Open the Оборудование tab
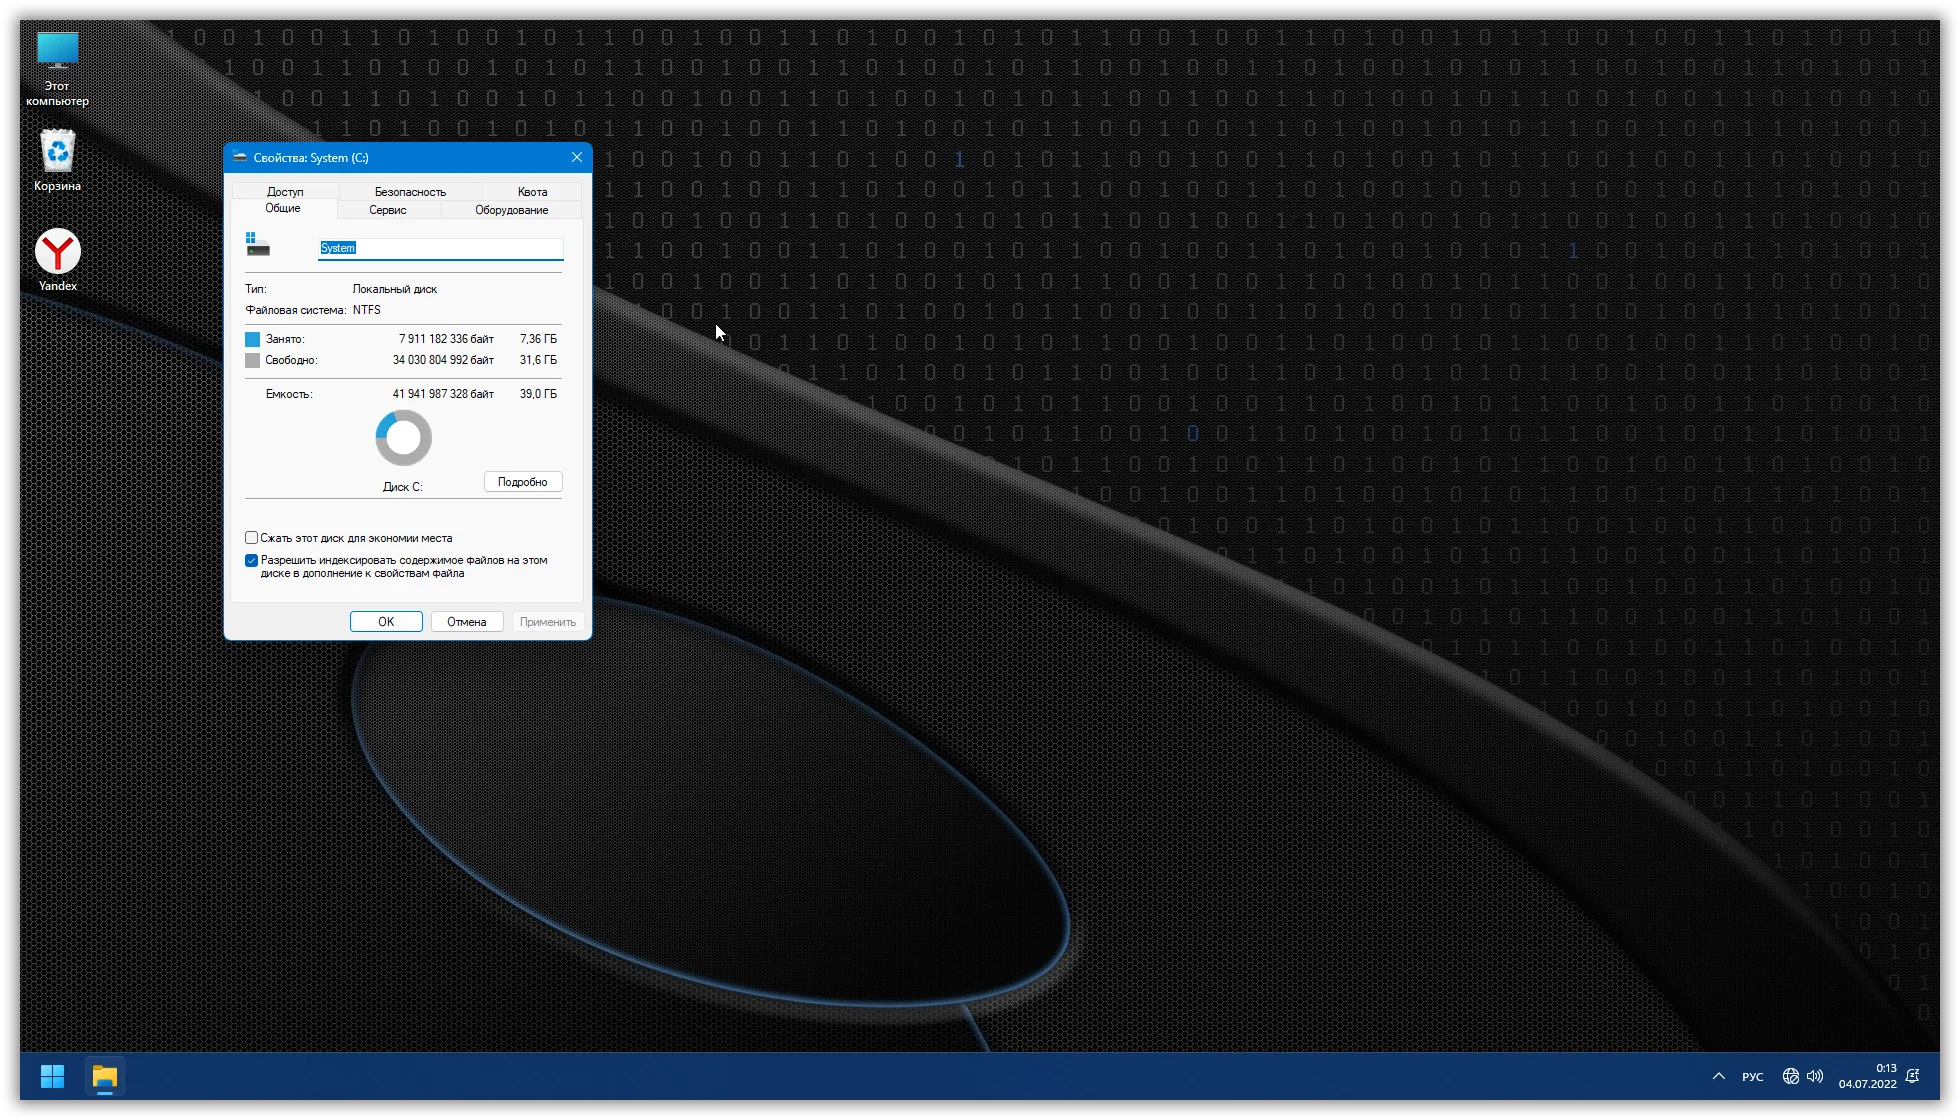 tap(511, 210)
